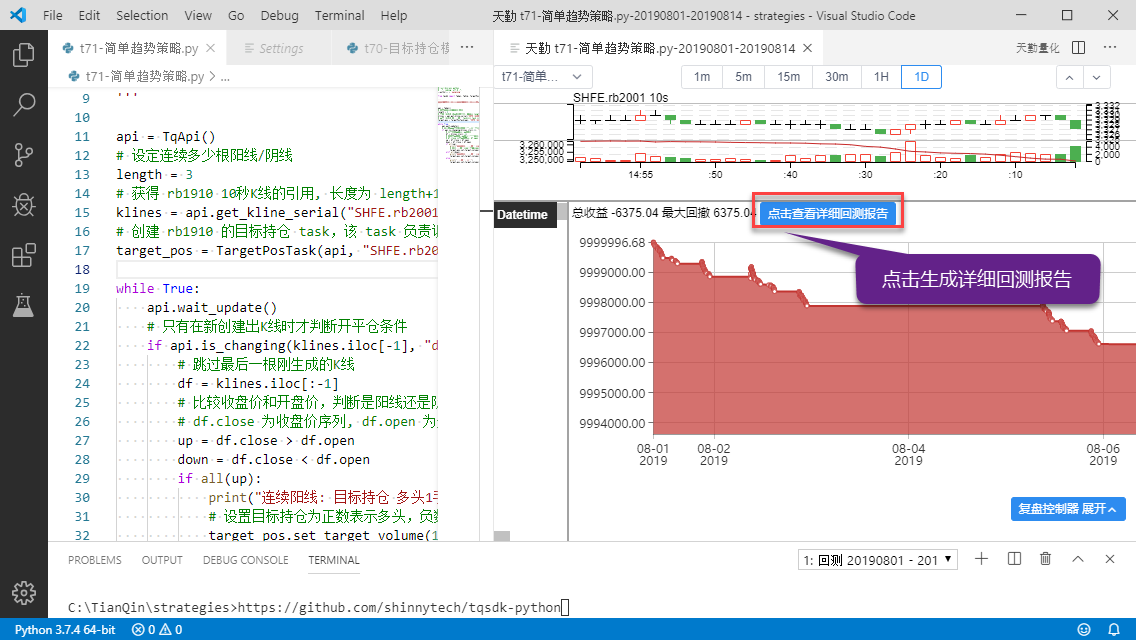
Task: Open the Debug view in activity bar
Action: [x=24, y=205]
